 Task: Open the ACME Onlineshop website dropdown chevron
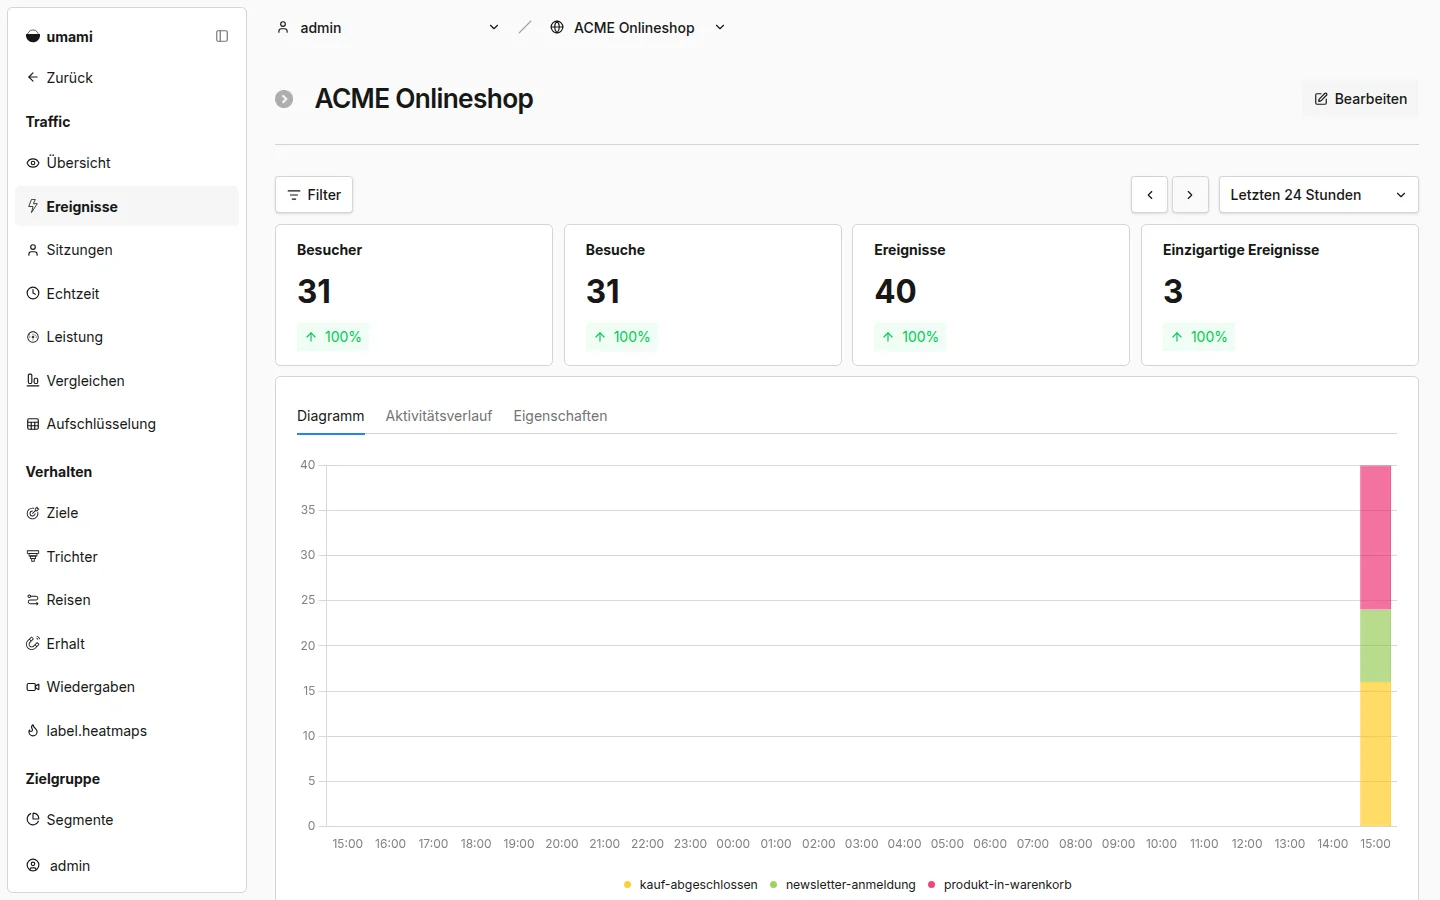[720, 27]
